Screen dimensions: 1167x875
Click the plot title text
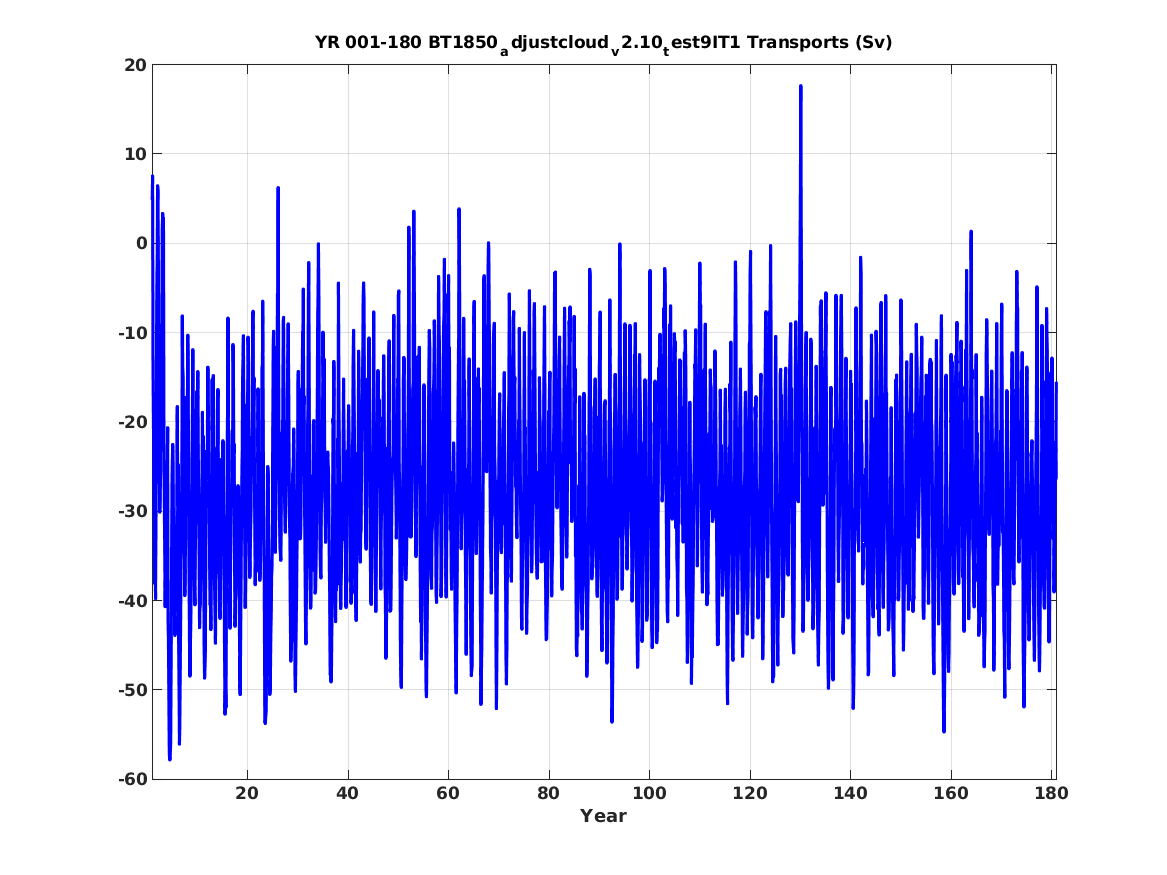[604, 43]
